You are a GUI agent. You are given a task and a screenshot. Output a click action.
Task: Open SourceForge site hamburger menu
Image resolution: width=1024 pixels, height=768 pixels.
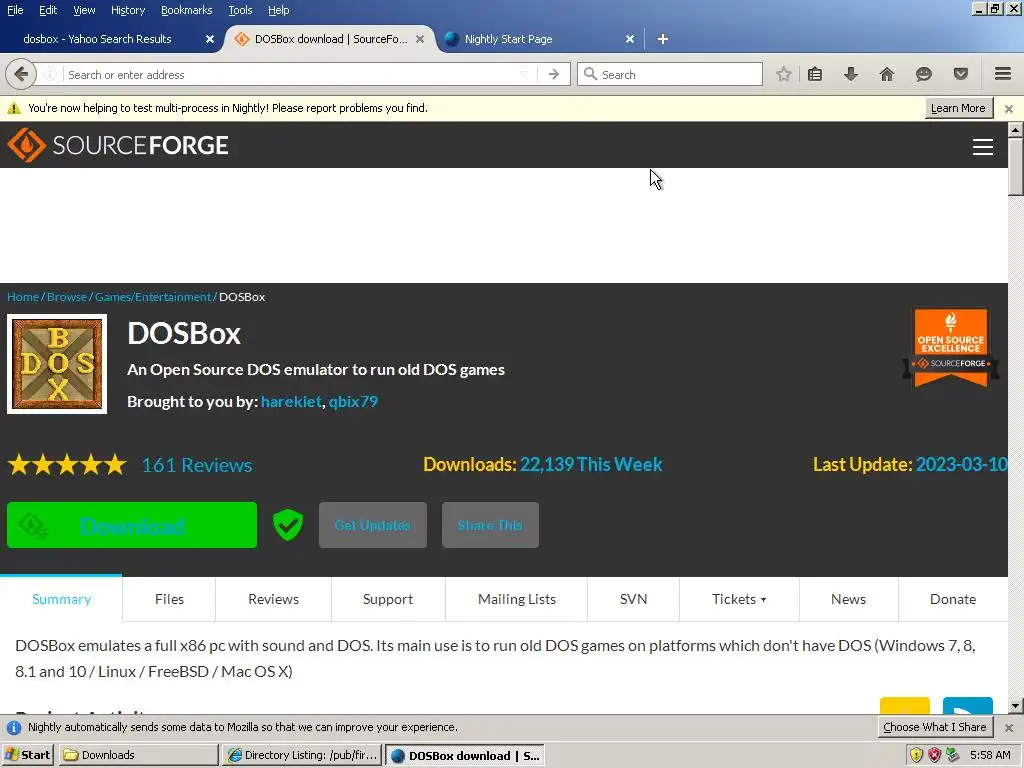pos(982,147)
